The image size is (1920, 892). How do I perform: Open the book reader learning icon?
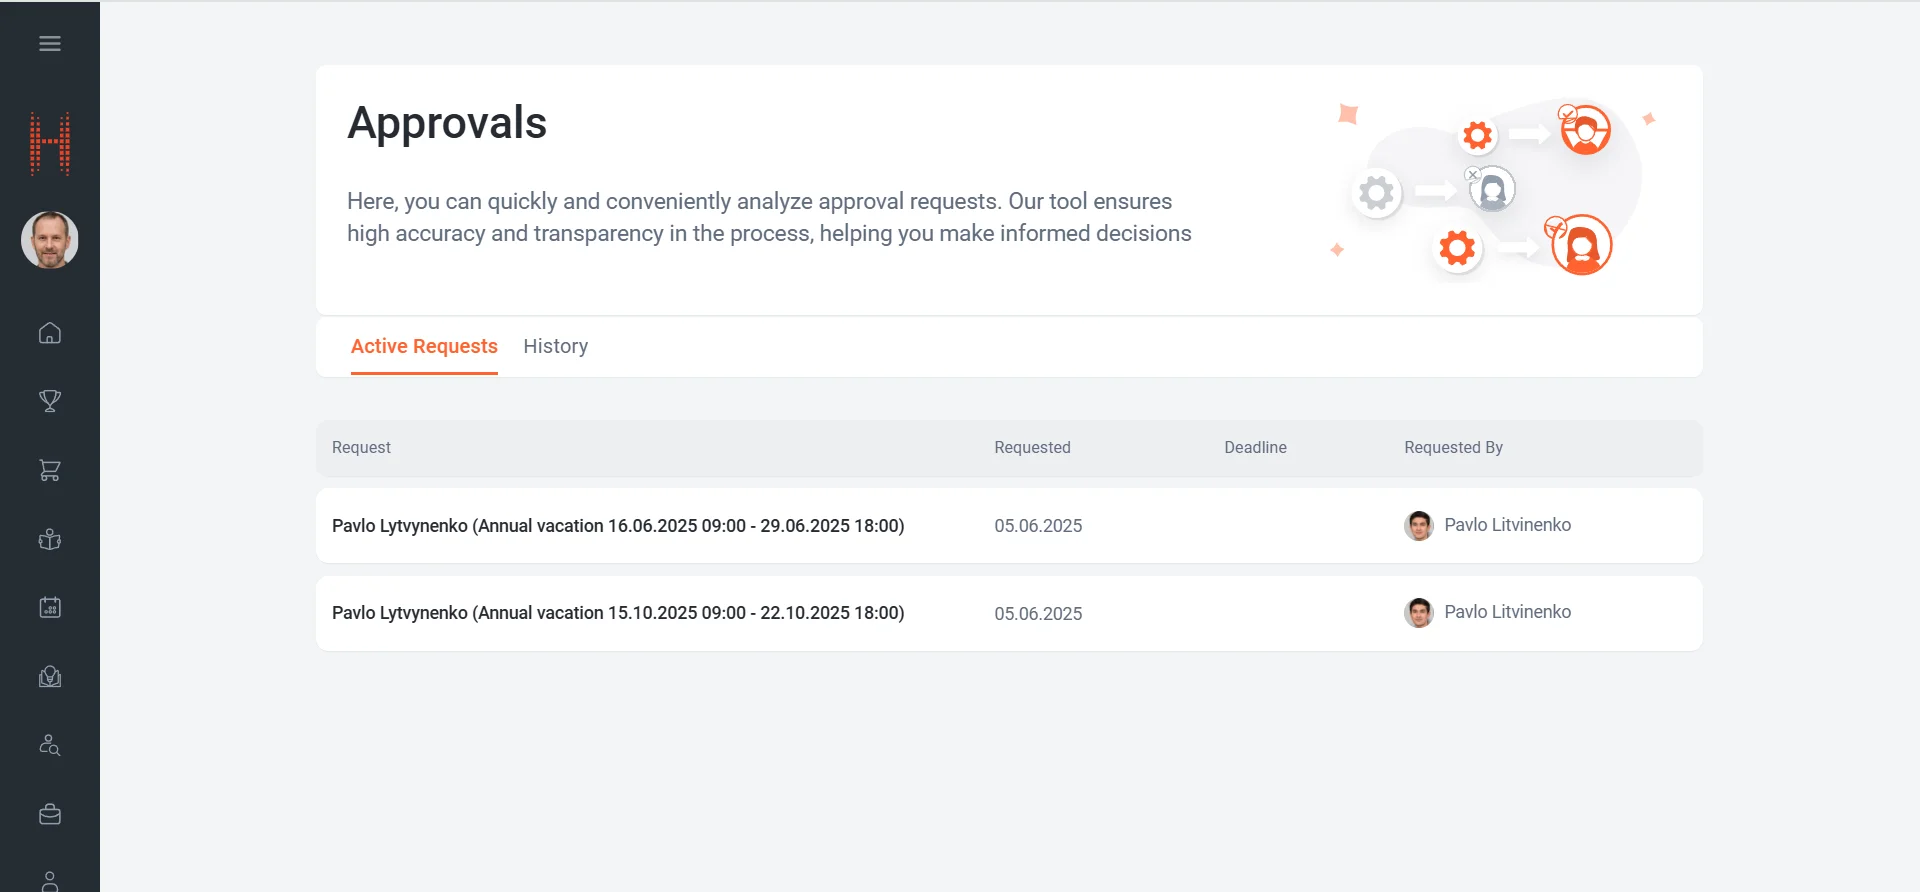click(x=50, y=540)
